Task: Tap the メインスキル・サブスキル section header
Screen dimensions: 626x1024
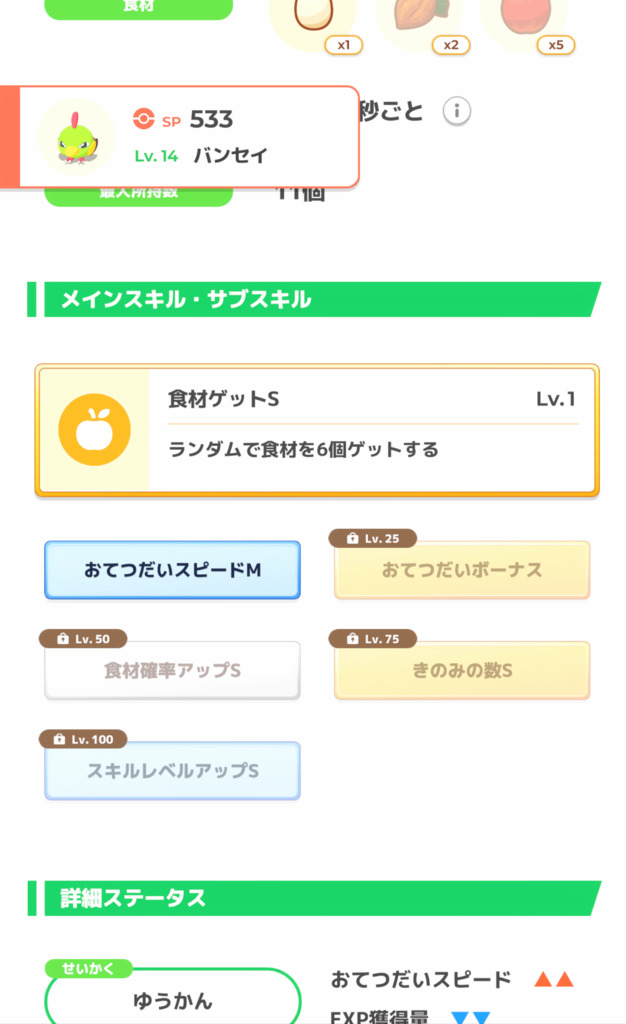Action: pyautogui.click(x=314, y=299)
